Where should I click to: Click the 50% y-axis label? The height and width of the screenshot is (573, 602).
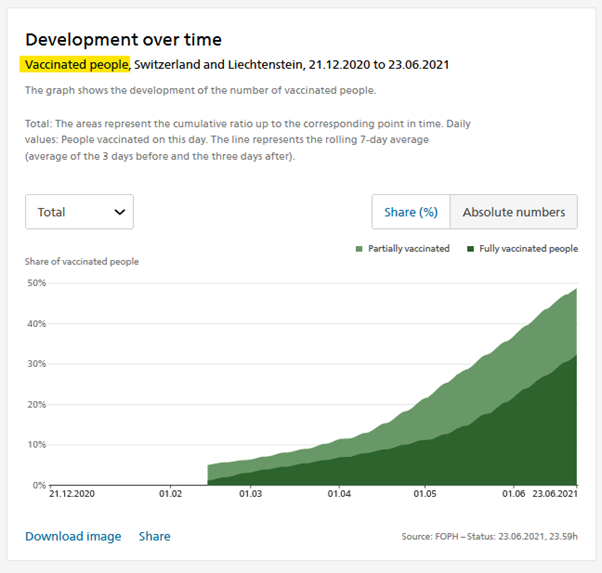coord(36,283)
